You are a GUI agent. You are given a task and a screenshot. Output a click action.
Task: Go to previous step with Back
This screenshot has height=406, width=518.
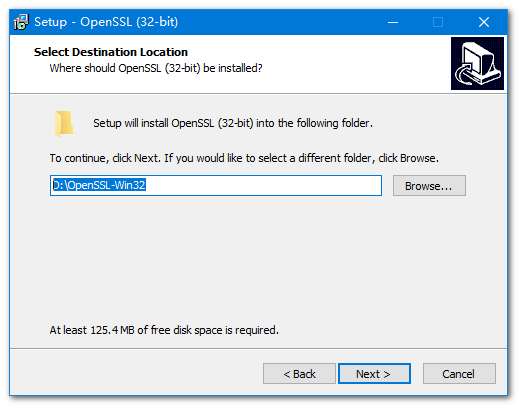click(x=299, y=374)
